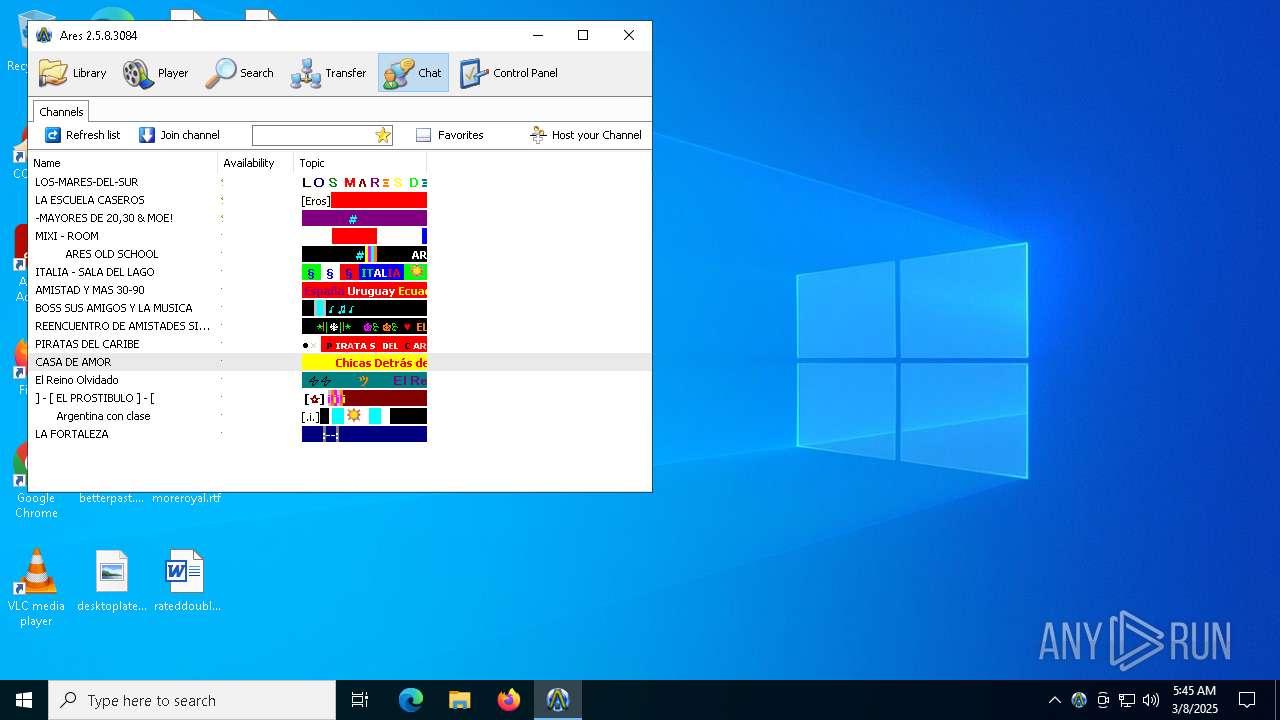Switch to the Channels tab
The height and width of the screenshot is (720, 1280).
pyautogui.click(x=61, y=112)
